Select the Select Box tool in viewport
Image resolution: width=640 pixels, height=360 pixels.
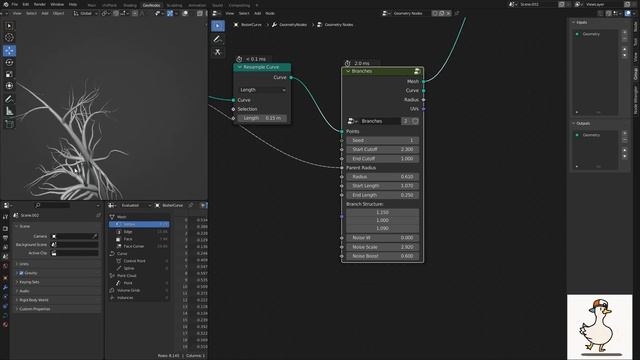click(9, 26)
